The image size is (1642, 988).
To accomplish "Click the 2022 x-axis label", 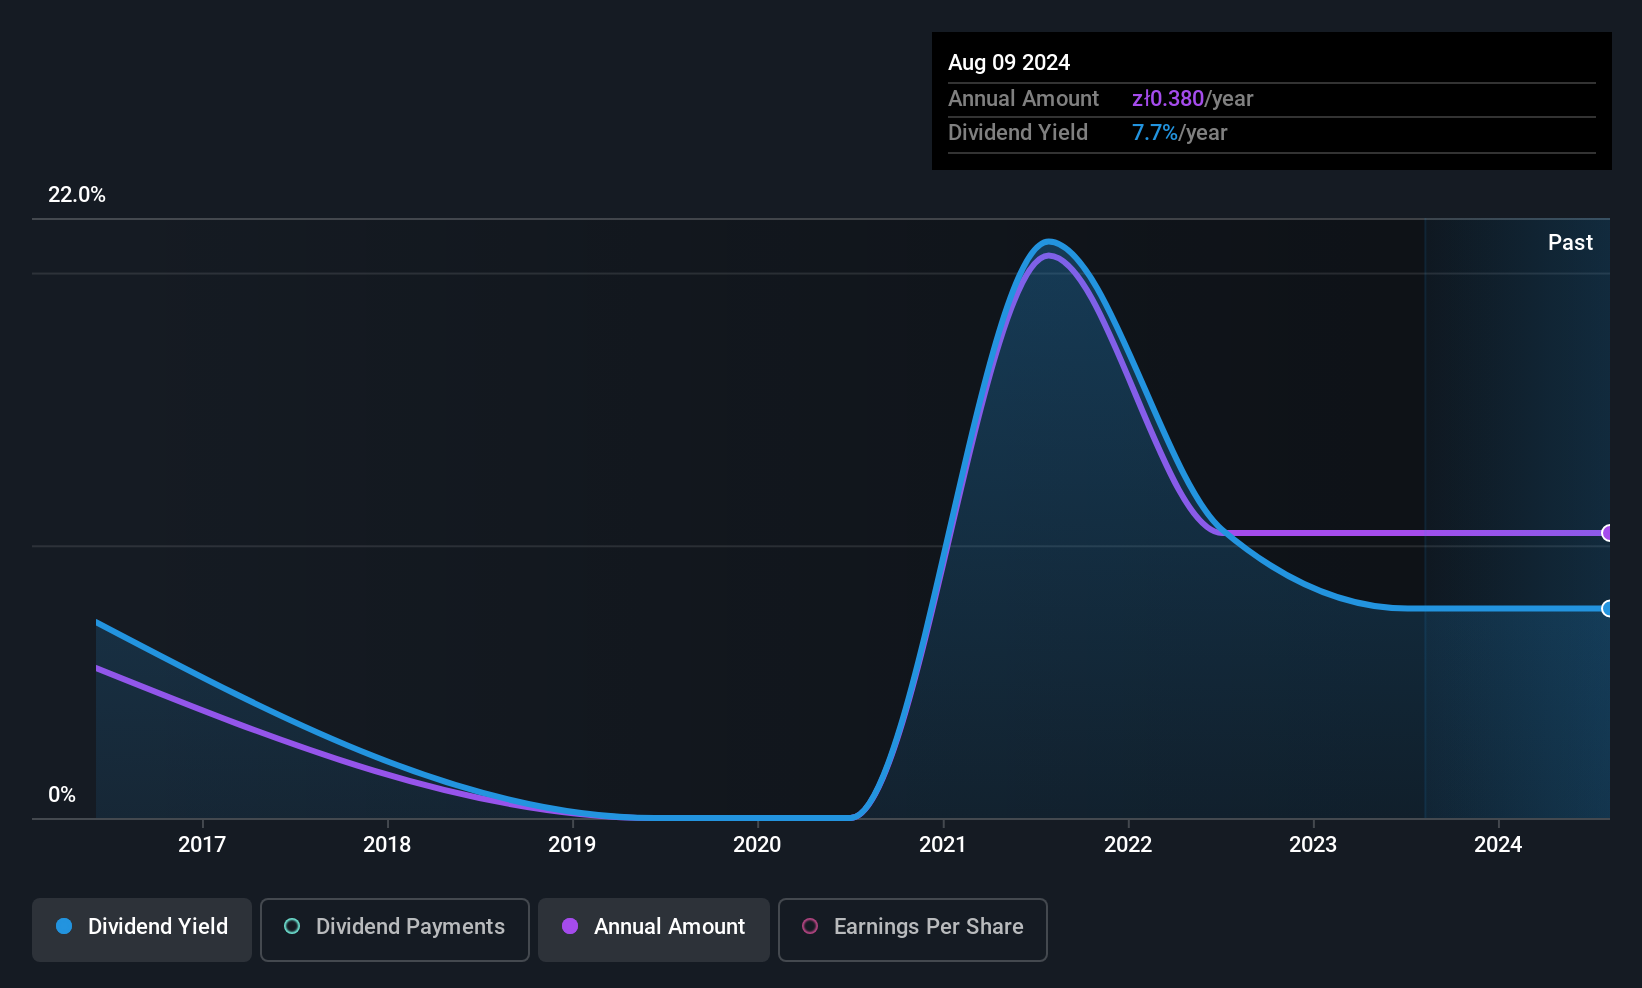I will (x=1128, y=845).
